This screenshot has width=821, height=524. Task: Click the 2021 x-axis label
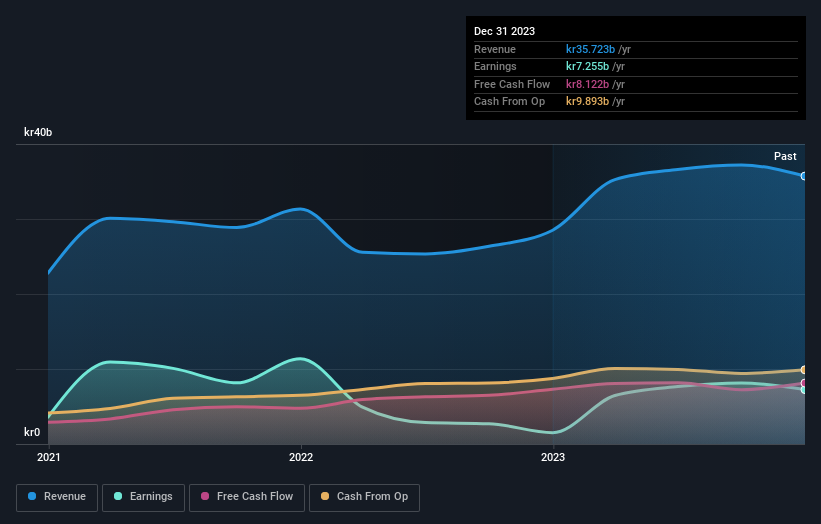point(49,457)
